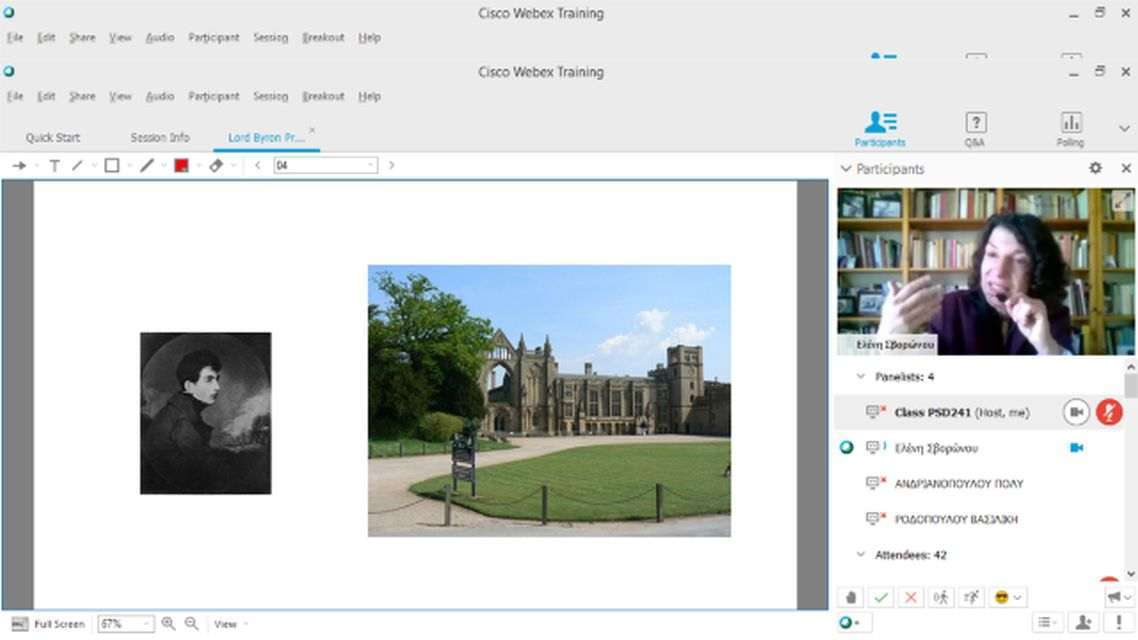1138x640 pixels.
Task: Go to the next slide arrow
Action: pyautogui.click(x=391, y=166)
